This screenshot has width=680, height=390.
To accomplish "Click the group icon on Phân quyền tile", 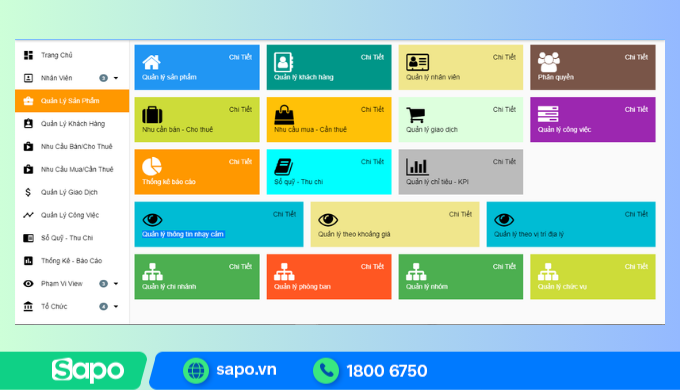I will click(549, 62).
